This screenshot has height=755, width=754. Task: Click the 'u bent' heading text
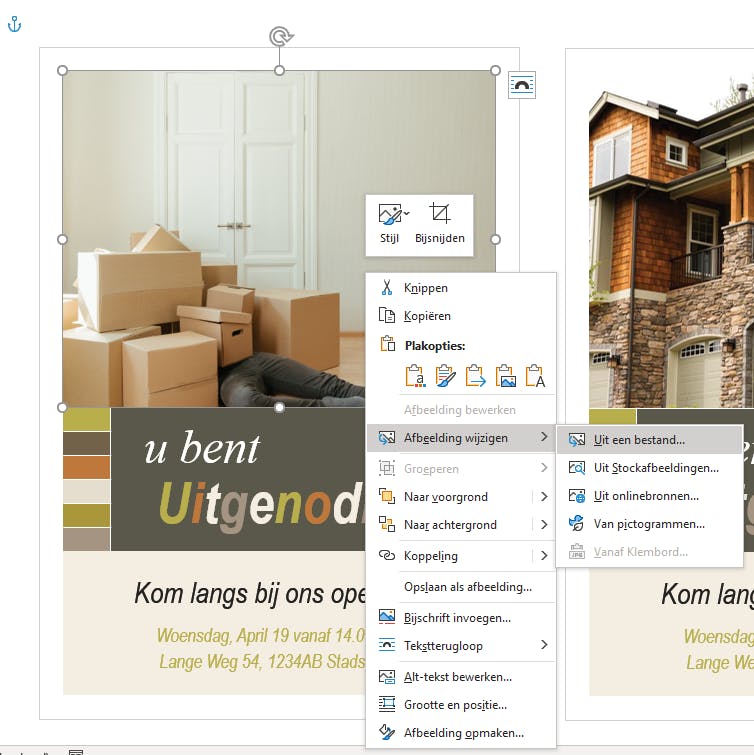202,449
